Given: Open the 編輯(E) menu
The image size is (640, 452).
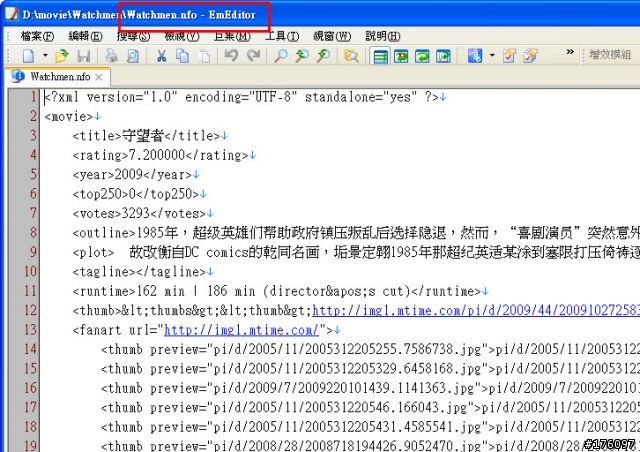Looking at the screenshot, I should tap(85, 36).
